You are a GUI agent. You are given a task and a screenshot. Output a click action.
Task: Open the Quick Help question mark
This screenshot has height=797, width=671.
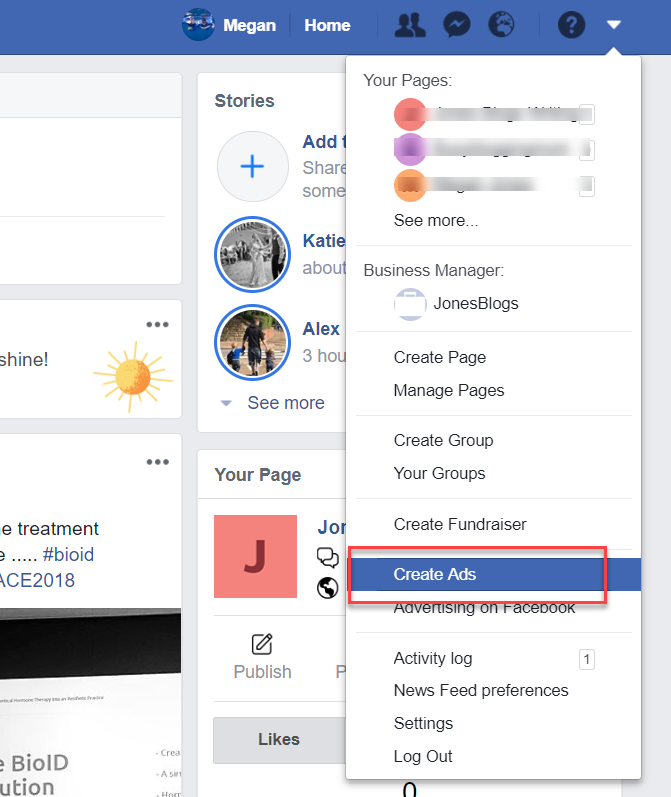(571, 24)
